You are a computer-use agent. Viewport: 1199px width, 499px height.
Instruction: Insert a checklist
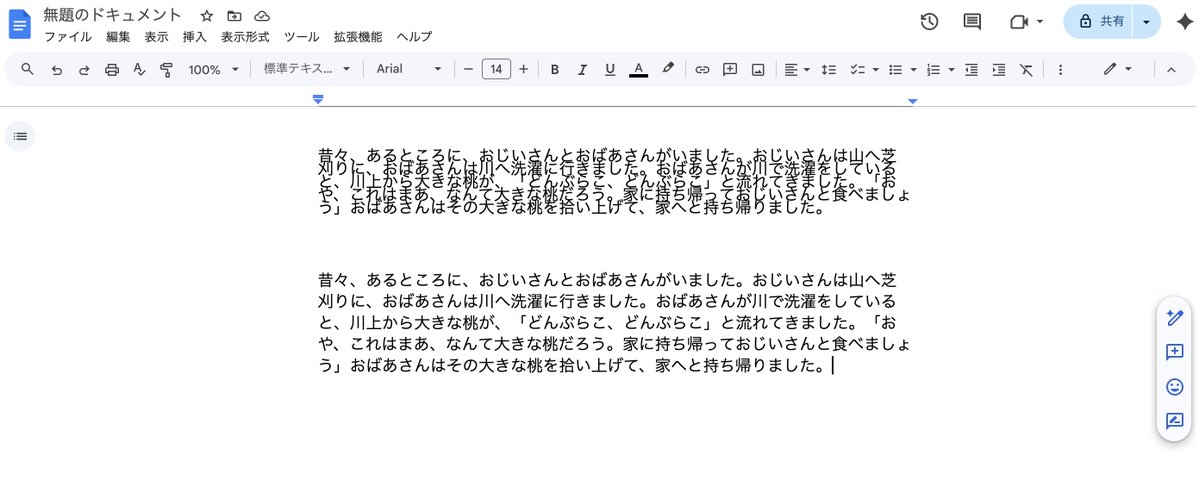(857, 70)
